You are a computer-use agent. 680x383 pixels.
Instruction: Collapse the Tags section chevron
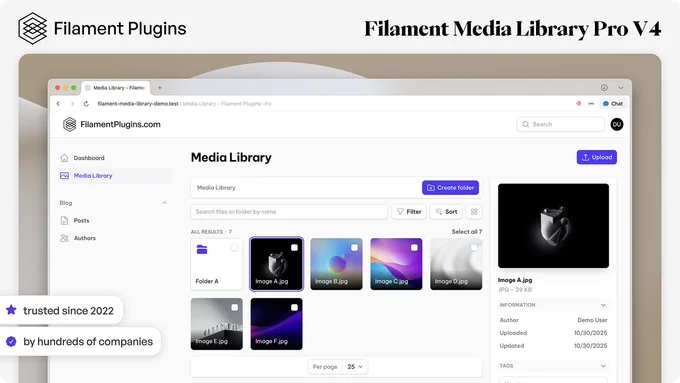tap(603, 366)
